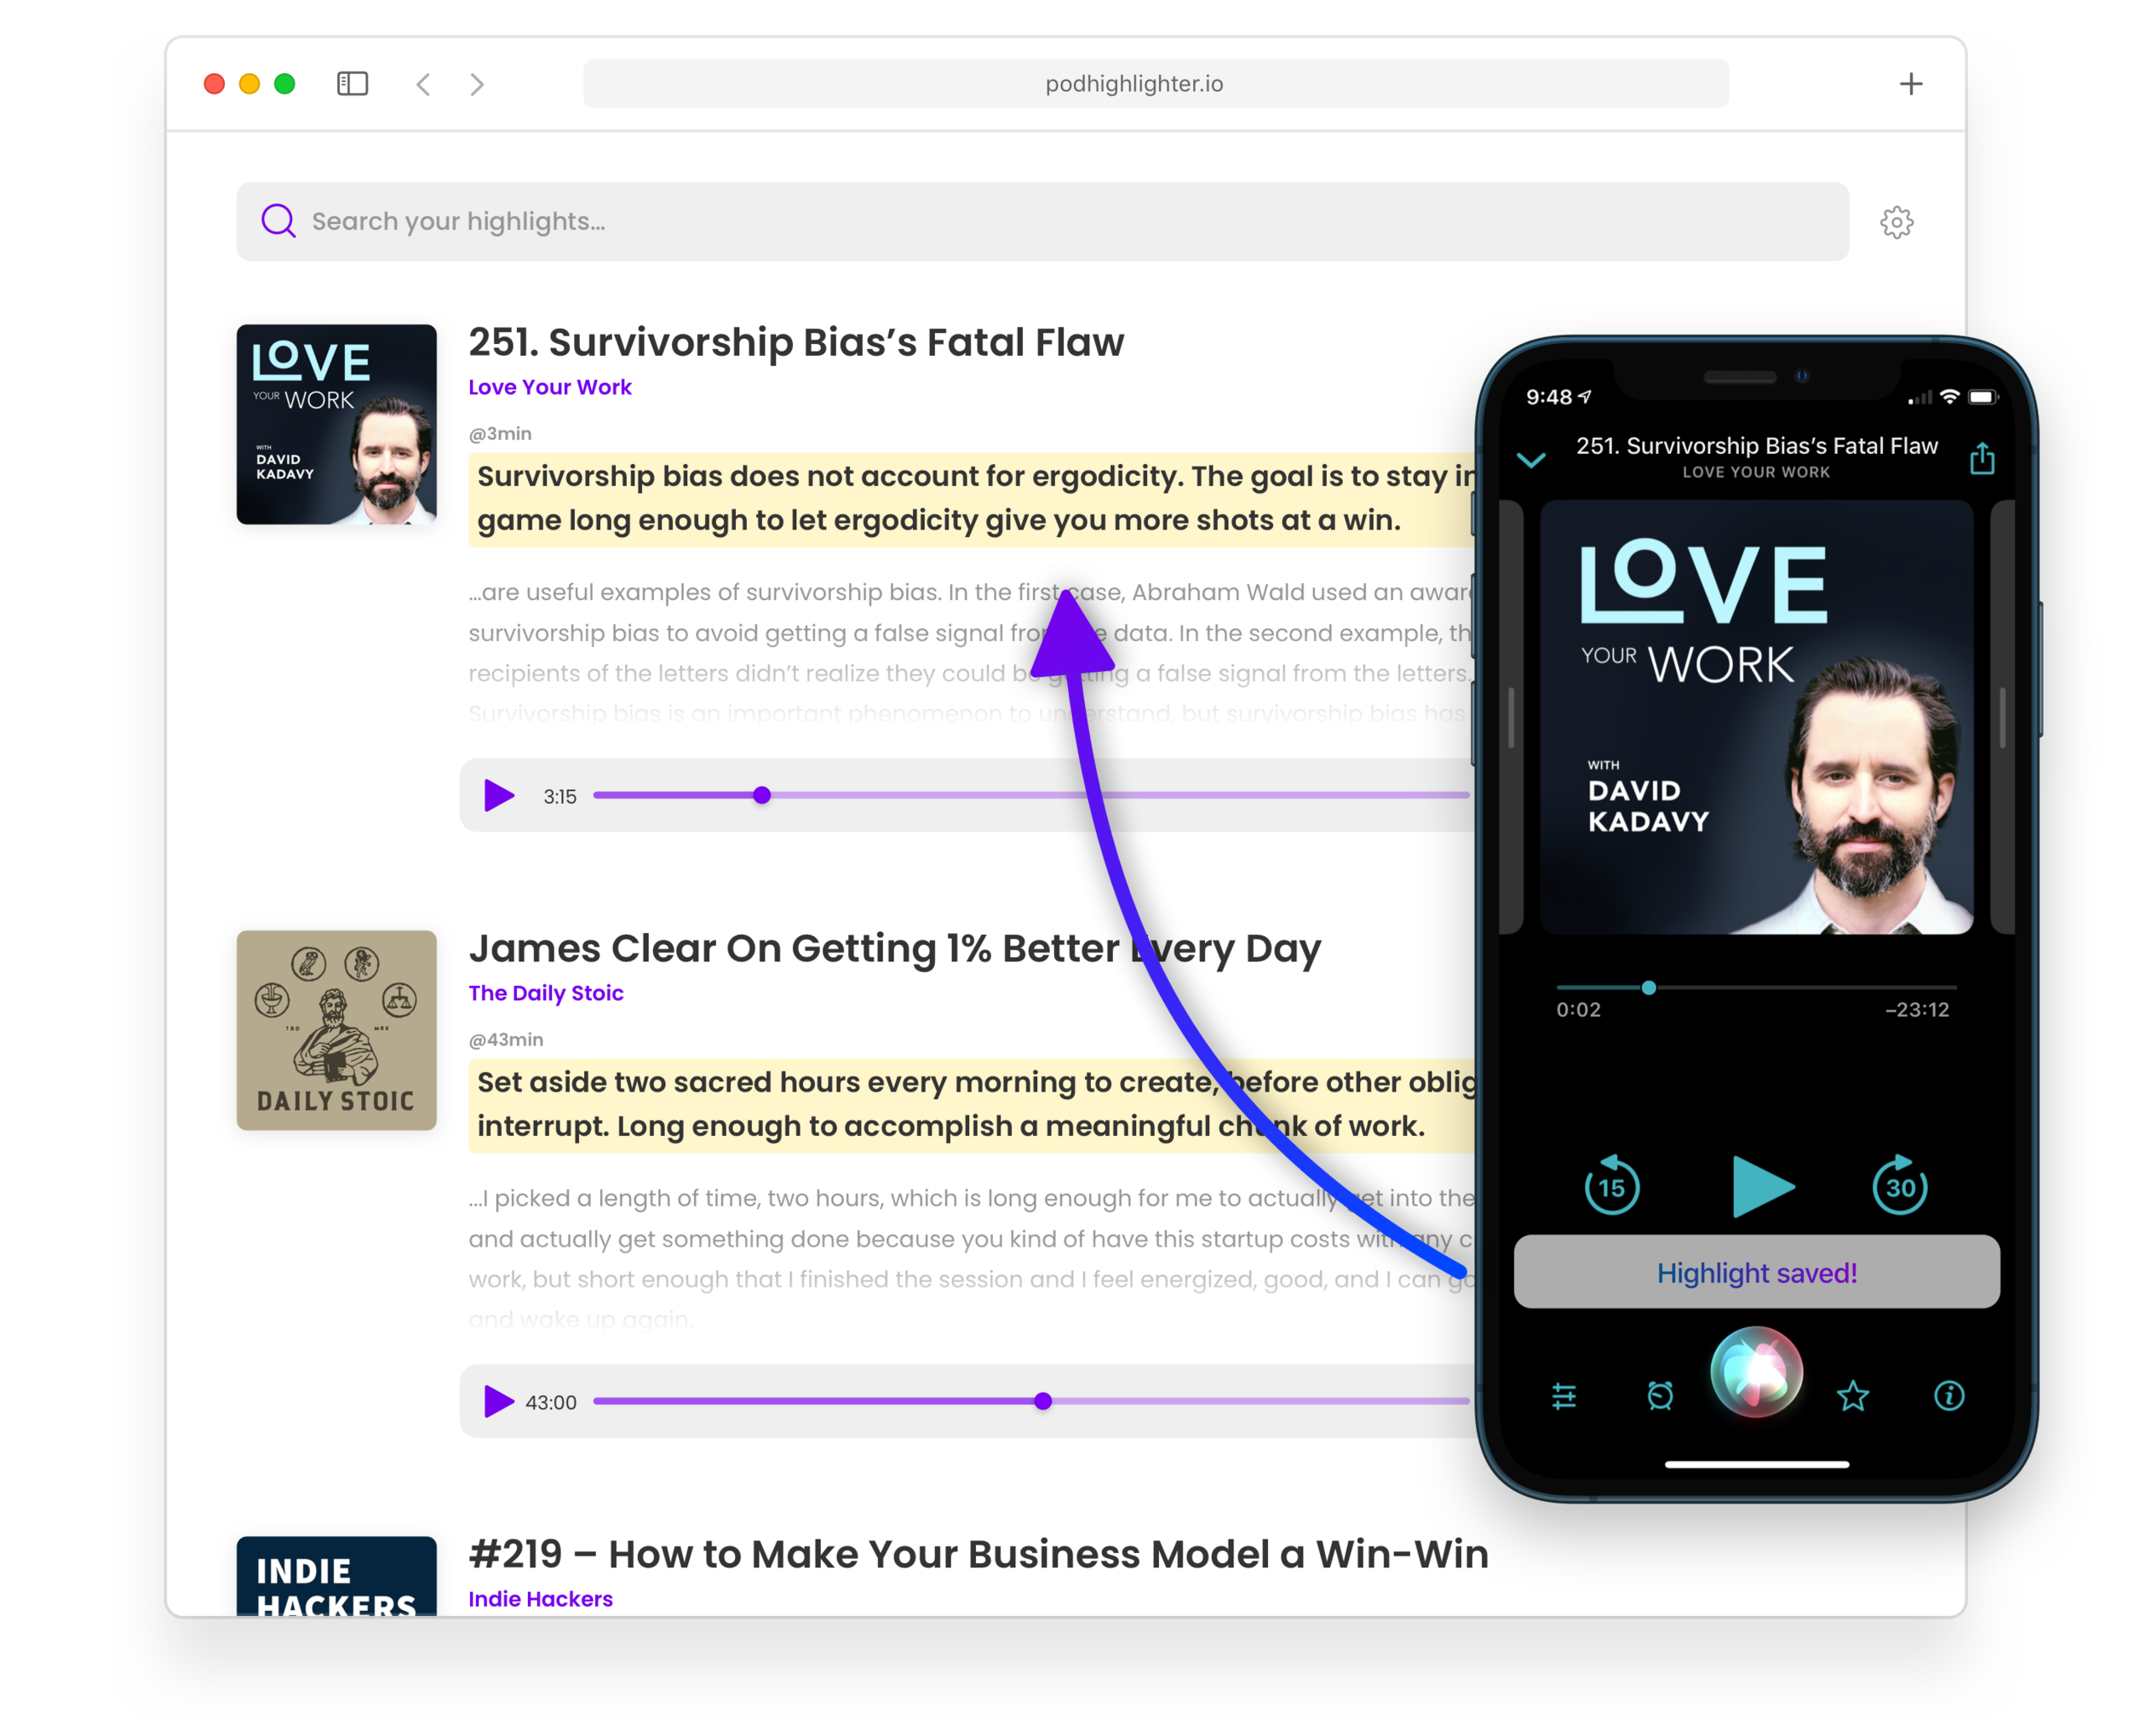The image size is (2129, 1736).
Task: Open the episode info icon
Action: pyautogui.click(x=1948, y=1396)
